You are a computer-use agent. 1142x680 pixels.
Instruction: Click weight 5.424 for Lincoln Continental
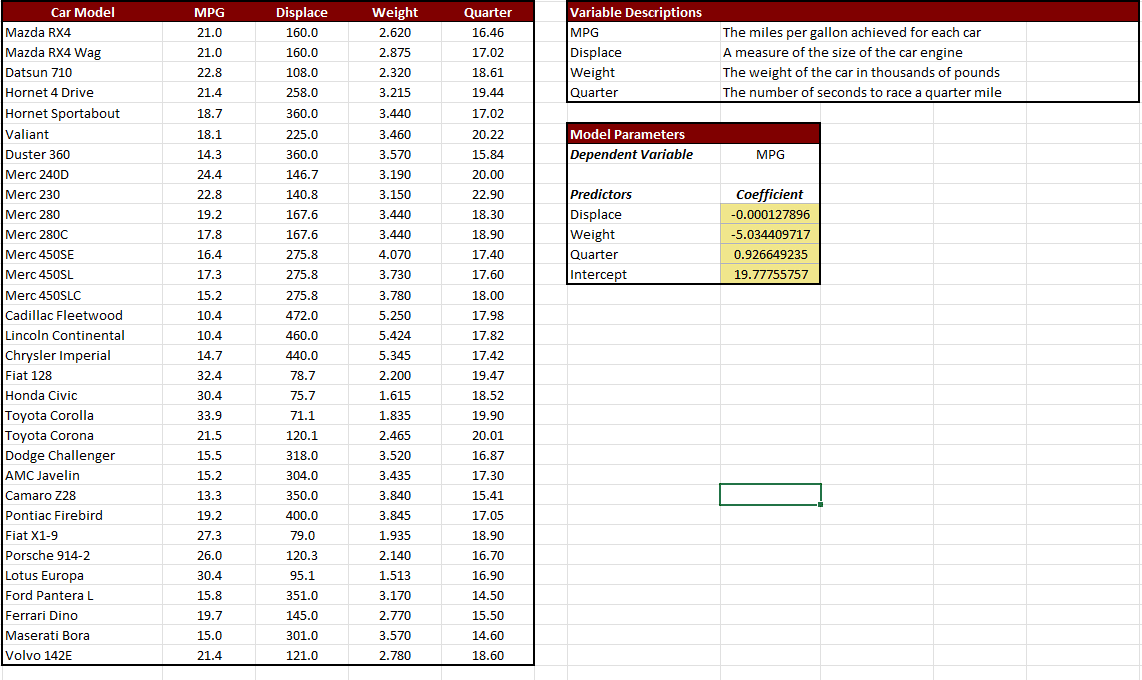click(395, 336)
